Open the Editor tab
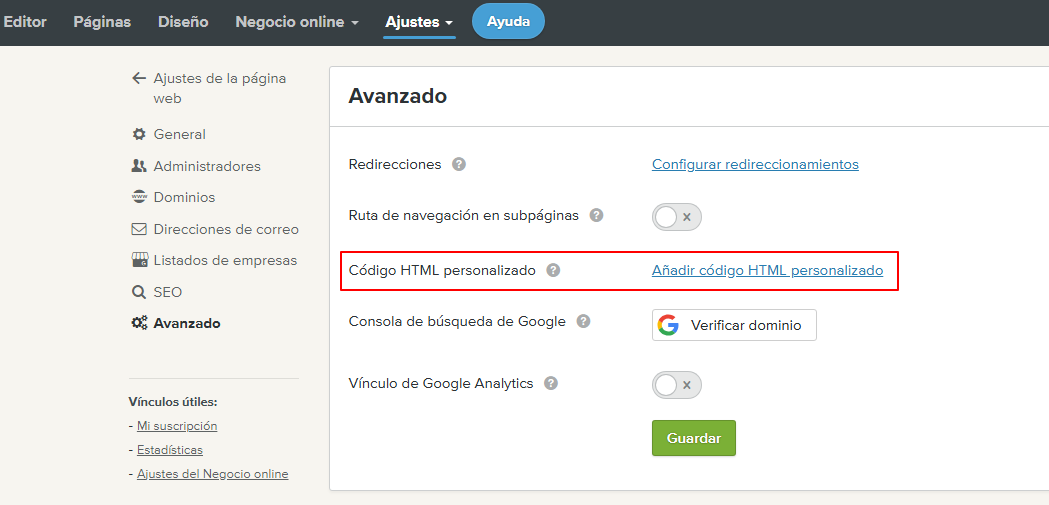The width and height of the screenshot is (1049, 505). pyautogui.click(x=24, y=22)
